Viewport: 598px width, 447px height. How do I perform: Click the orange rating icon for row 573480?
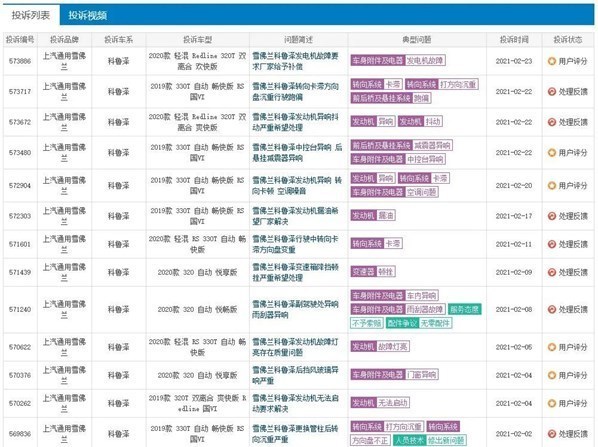[551, 153]
